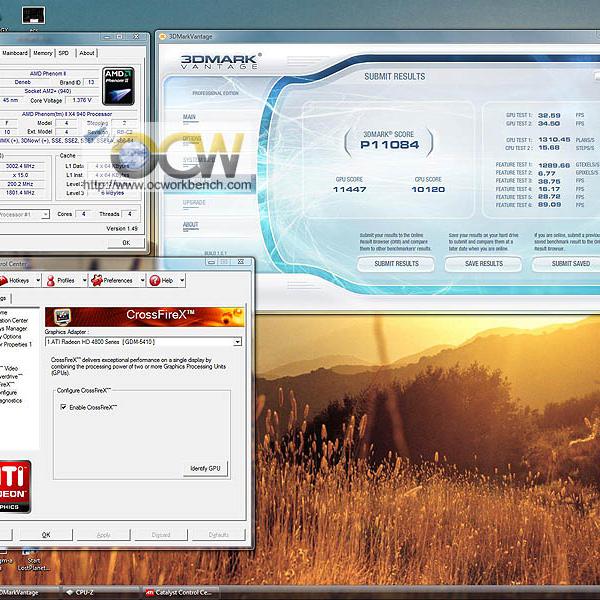Switch to the SPD tab in CPU-Z
This screenshot has height=600, width=600.
coord(64,53)
